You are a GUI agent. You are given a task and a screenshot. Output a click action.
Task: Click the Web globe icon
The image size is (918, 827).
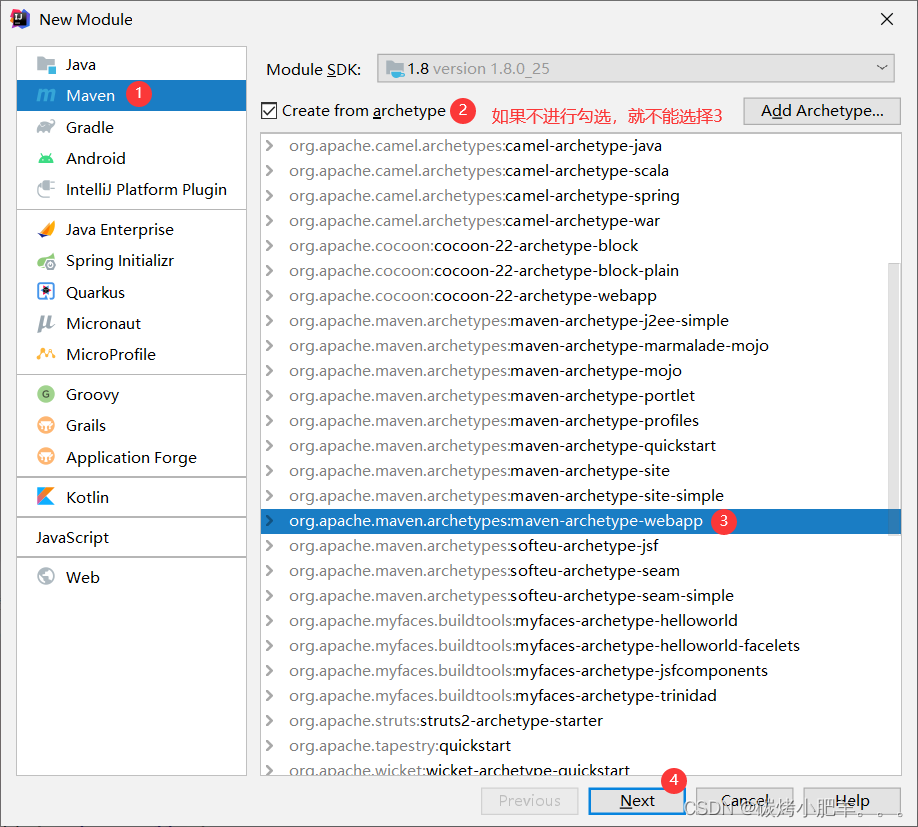(x=46, y=577)
